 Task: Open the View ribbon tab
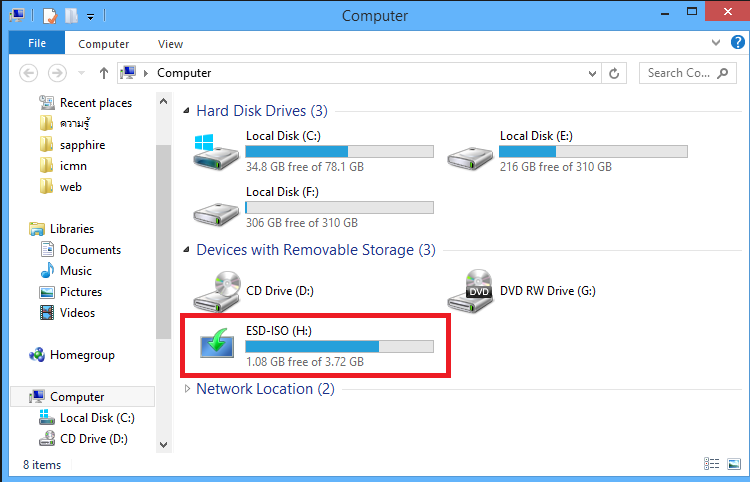pos(170,44)
